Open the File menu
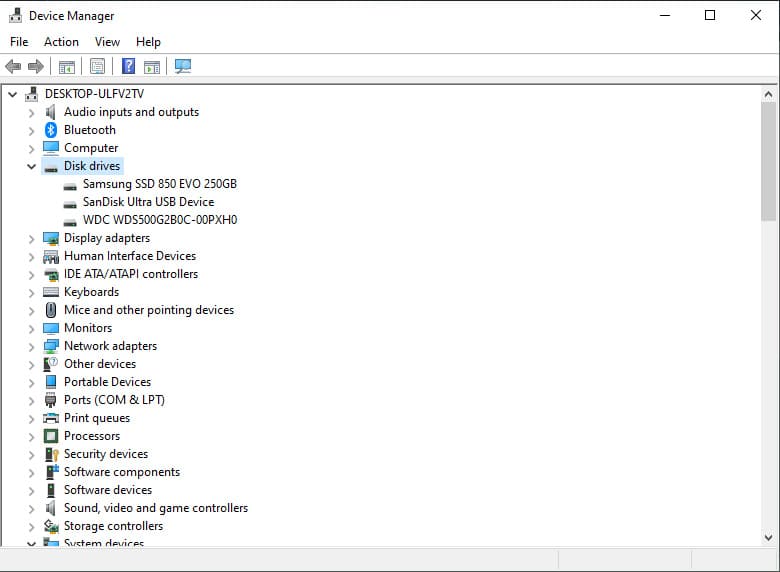The width and height of the screenshot is (780, 572). [19, 42]
